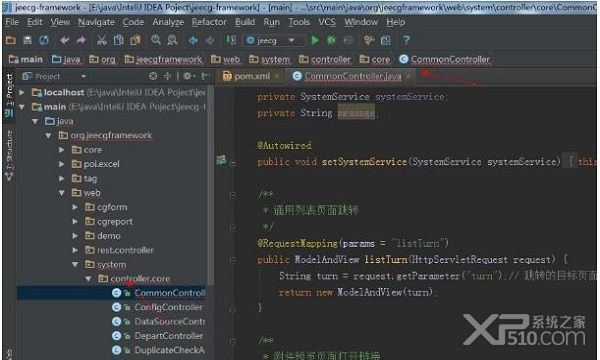The width and height of the screenshot is (600, 360).
Task: Click the Redo toolbar arrow
Action: (81, 40)
